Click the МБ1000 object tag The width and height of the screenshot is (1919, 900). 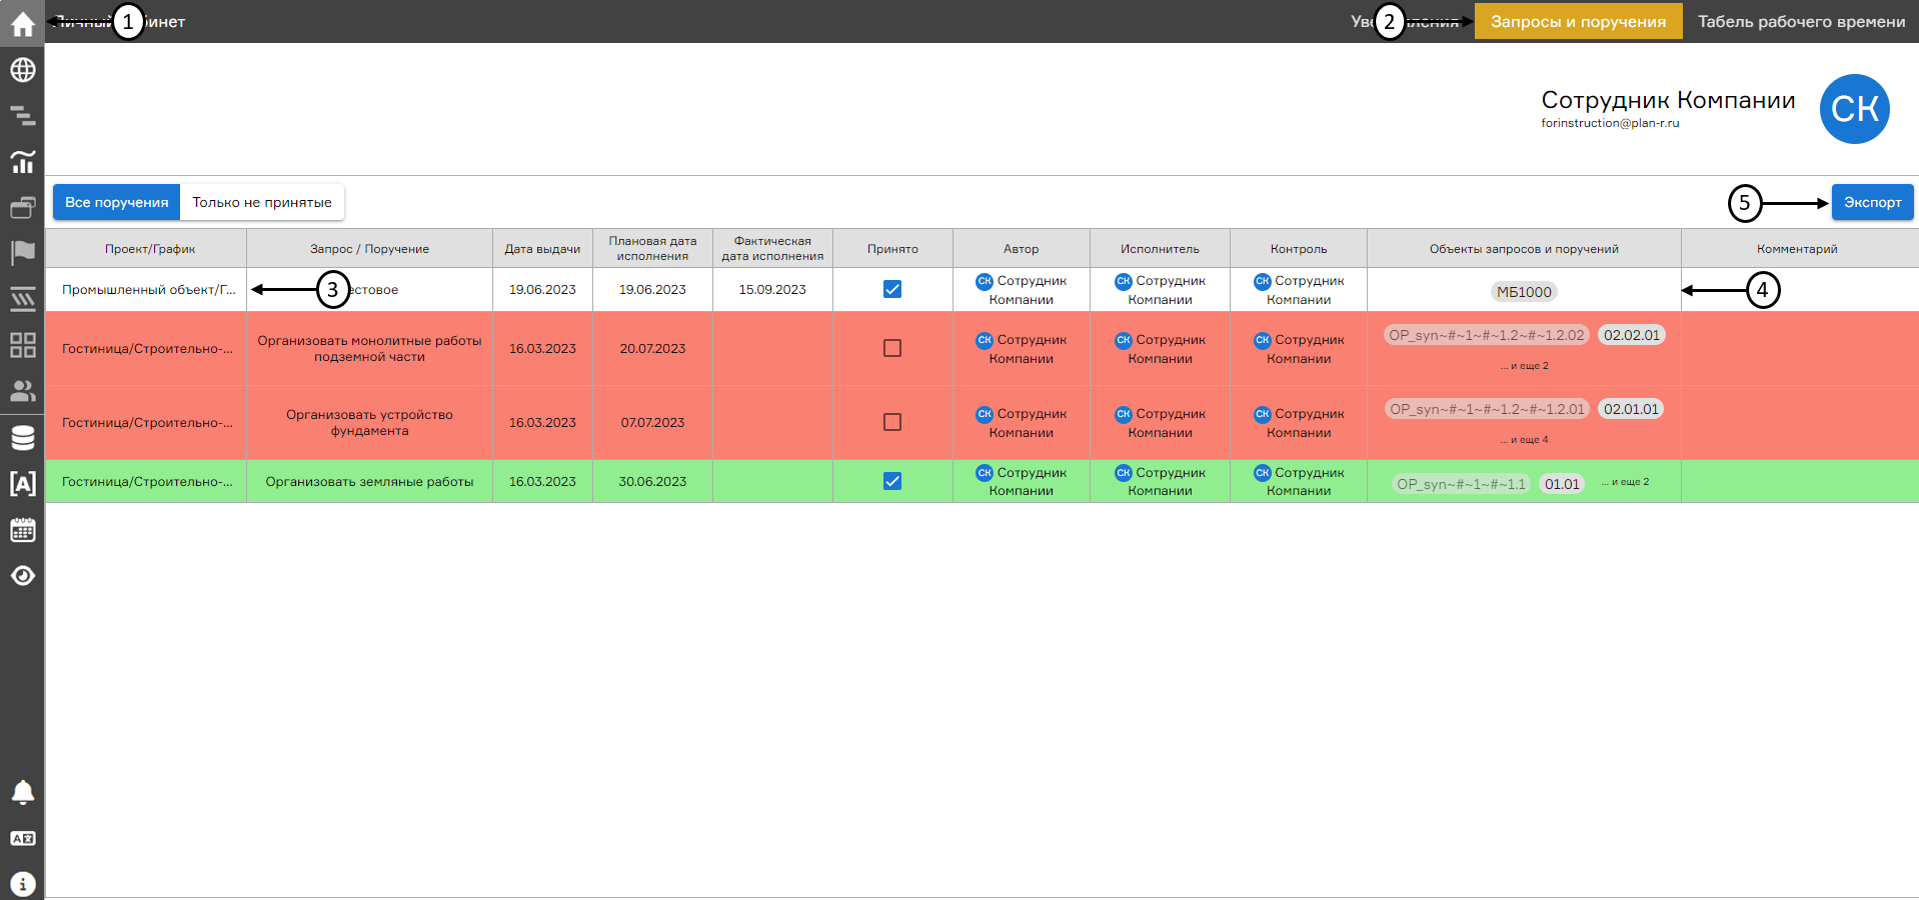point(1524,292)
